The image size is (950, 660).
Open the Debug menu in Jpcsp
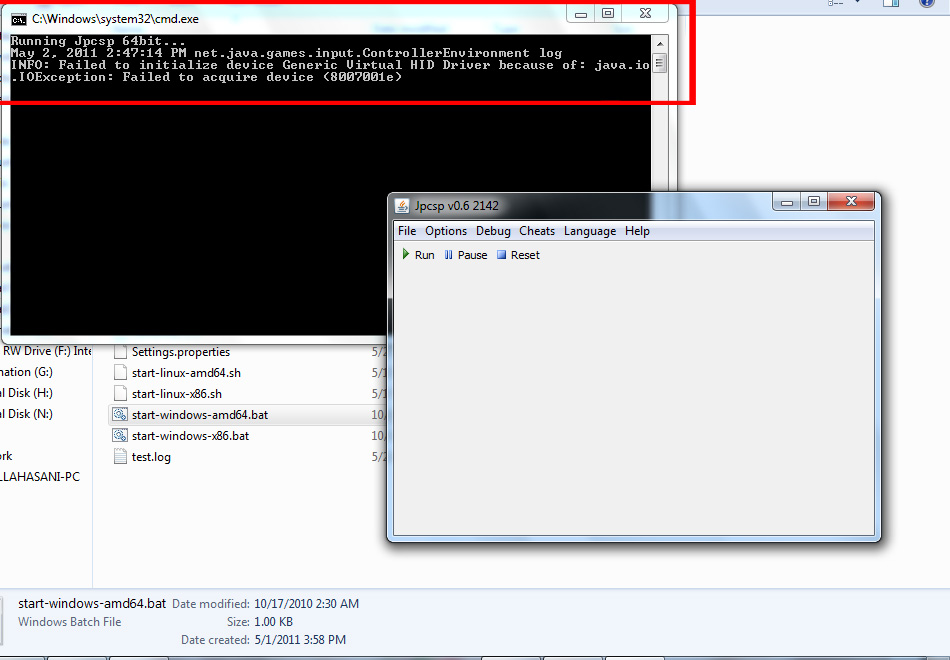click(x=493, y=231)
